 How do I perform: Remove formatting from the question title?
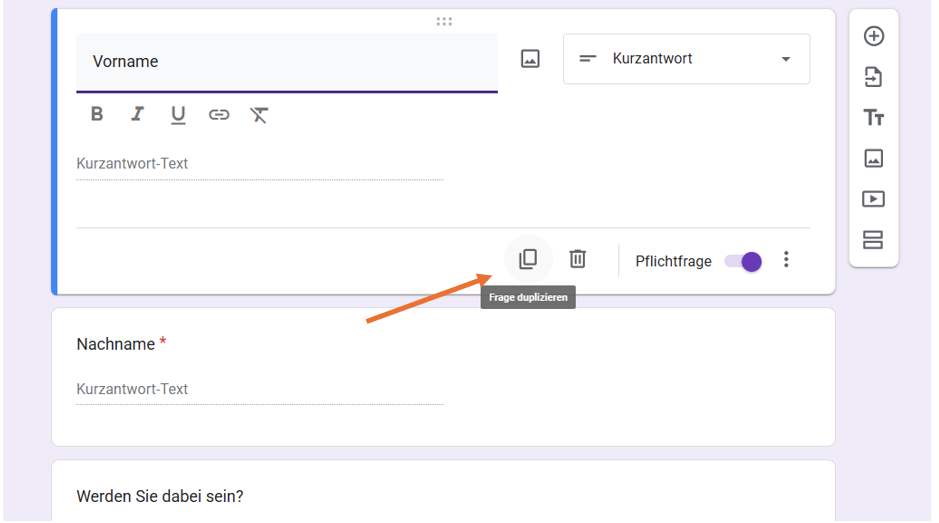259,115
